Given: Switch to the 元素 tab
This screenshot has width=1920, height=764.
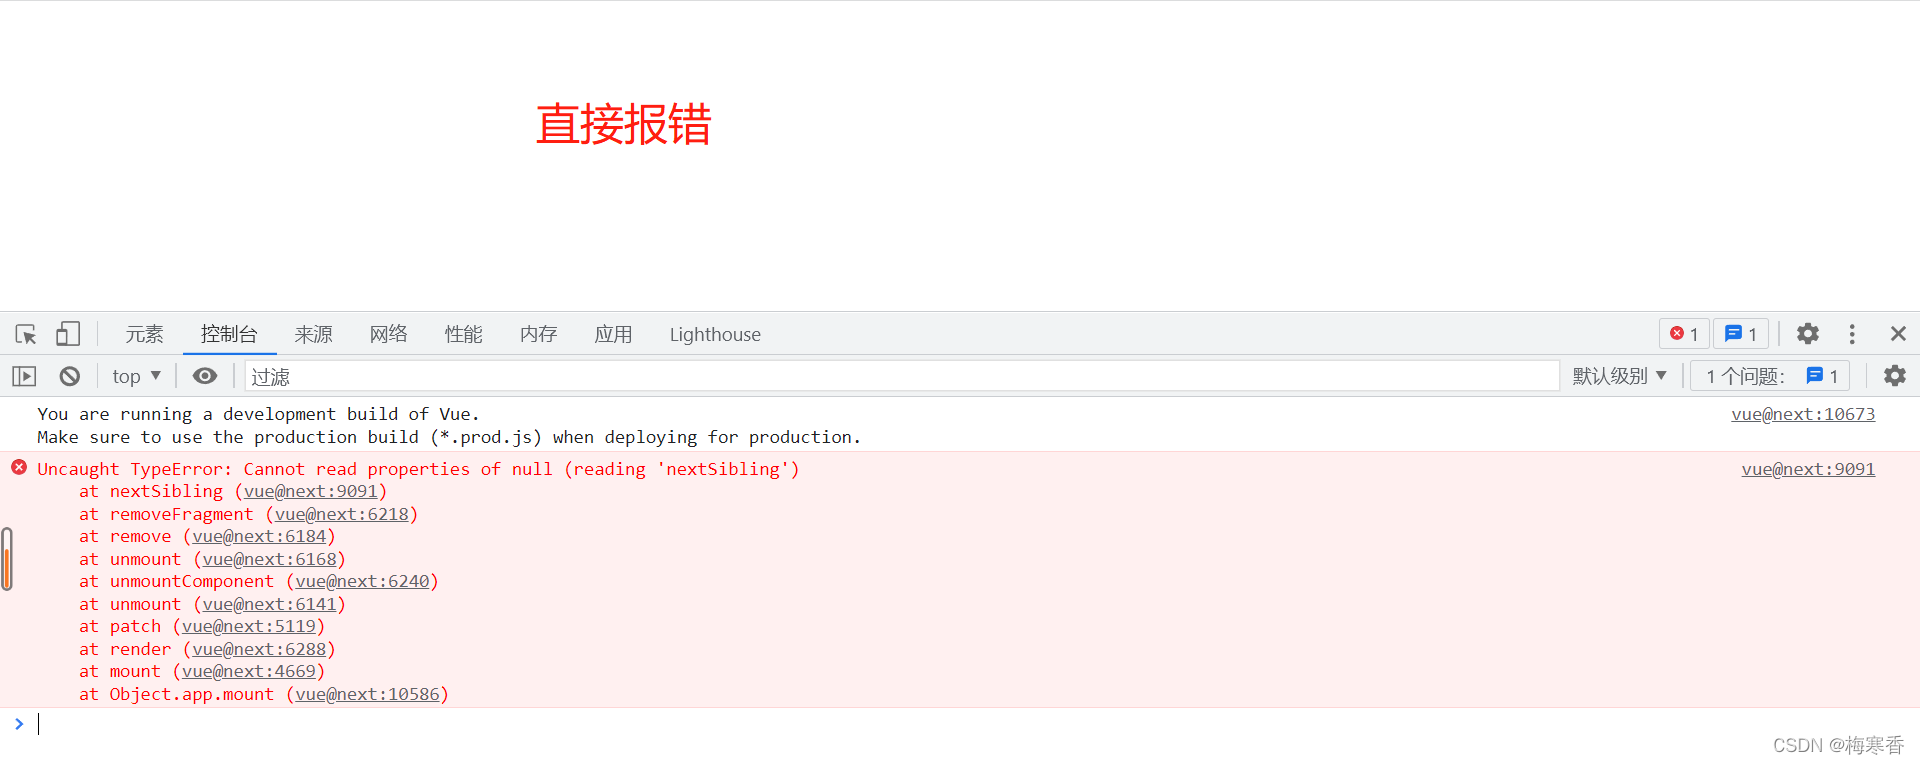Looking at the screenshot, I should pos(144,334).
